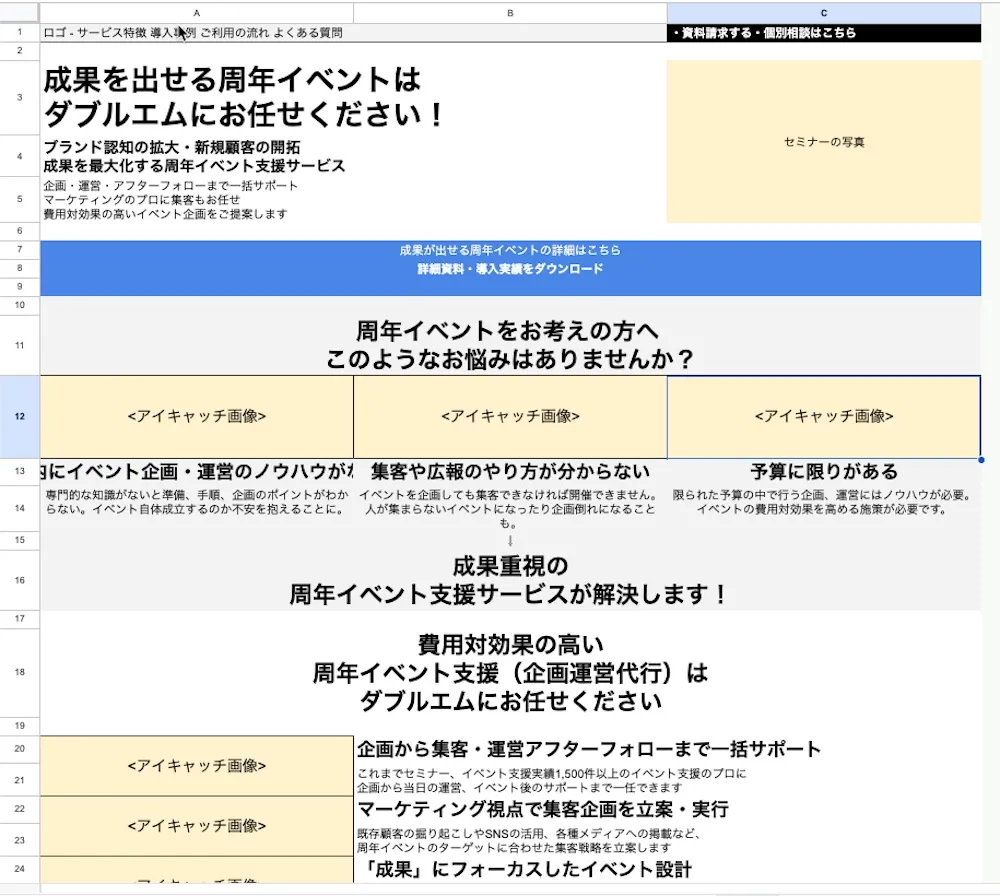Click アイキャッチ画像 cell in column A row 12
Image resolution: width=1000 pixels, height=896 pixels.
[196, 416]
